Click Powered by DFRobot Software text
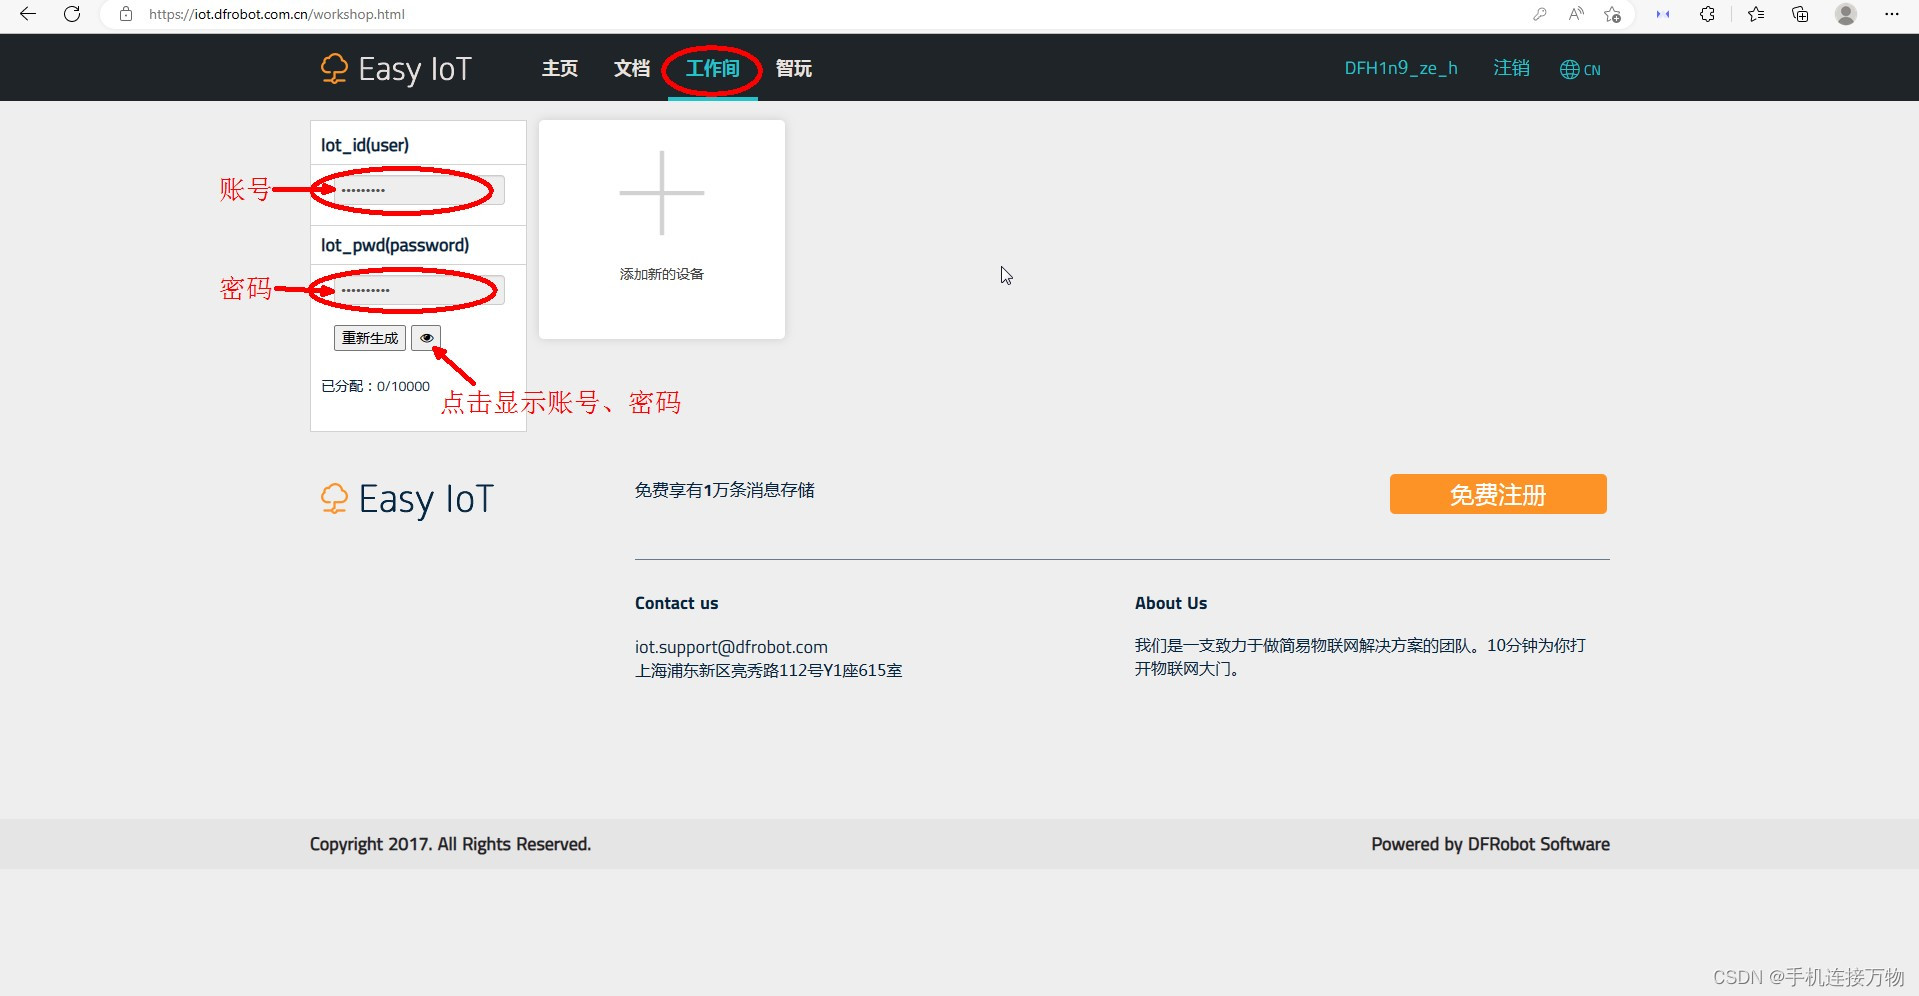1919x996 pixels. click(1490, 844)
